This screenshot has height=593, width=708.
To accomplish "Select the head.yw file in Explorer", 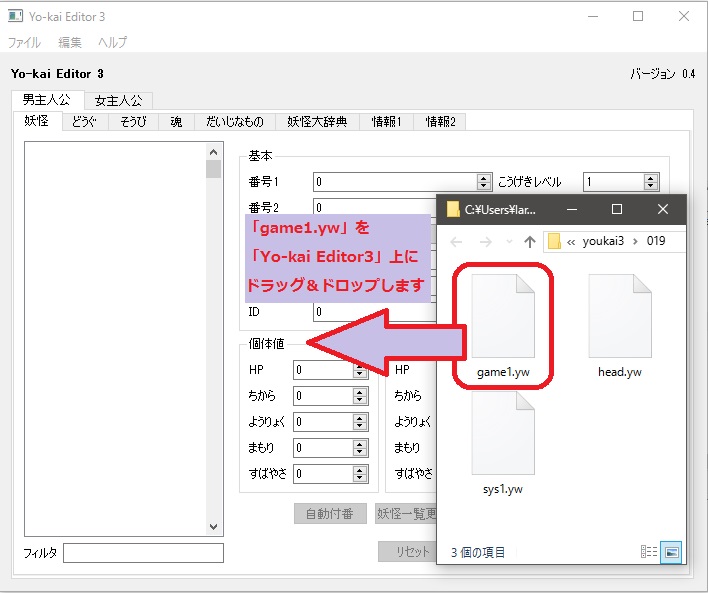I will [x=620, y=326].
